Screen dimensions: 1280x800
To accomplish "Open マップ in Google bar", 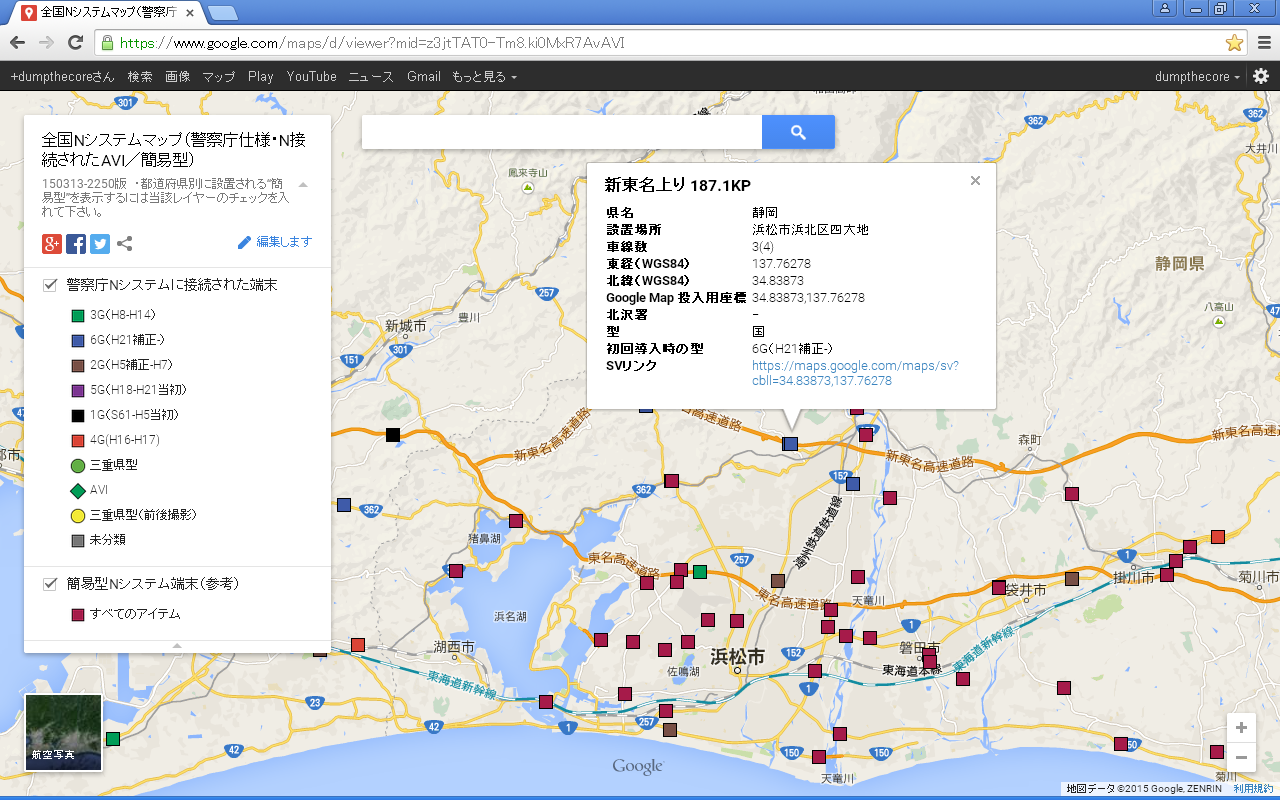I will coord(218,76).
